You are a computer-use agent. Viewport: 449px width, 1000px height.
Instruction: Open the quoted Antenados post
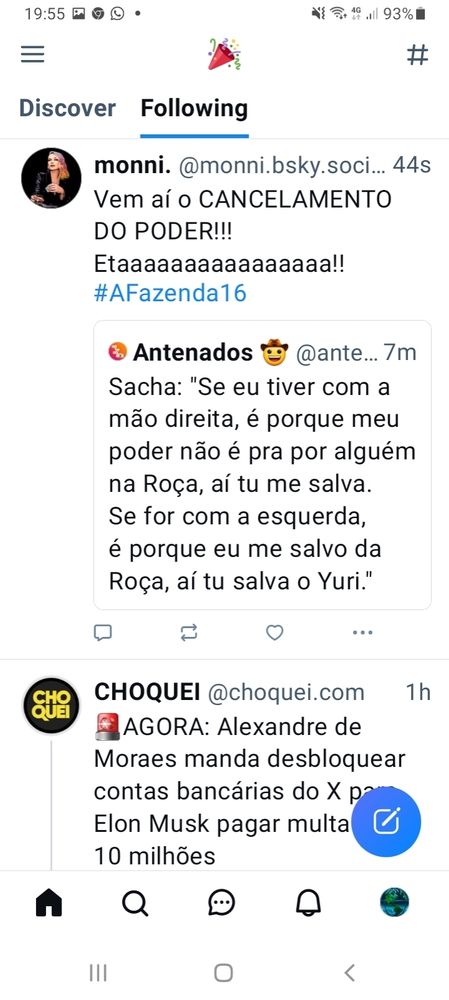click(x=262, y=465)
